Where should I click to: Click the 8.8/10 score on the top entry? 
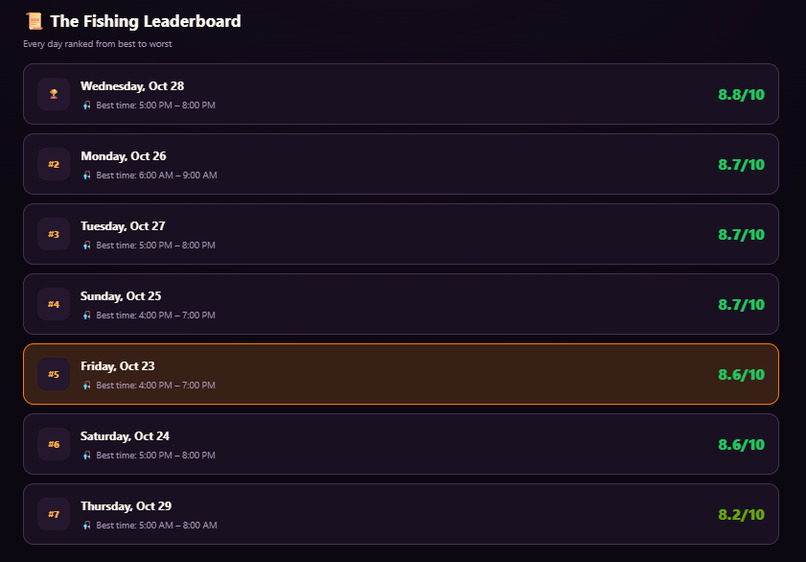[741, 95]
